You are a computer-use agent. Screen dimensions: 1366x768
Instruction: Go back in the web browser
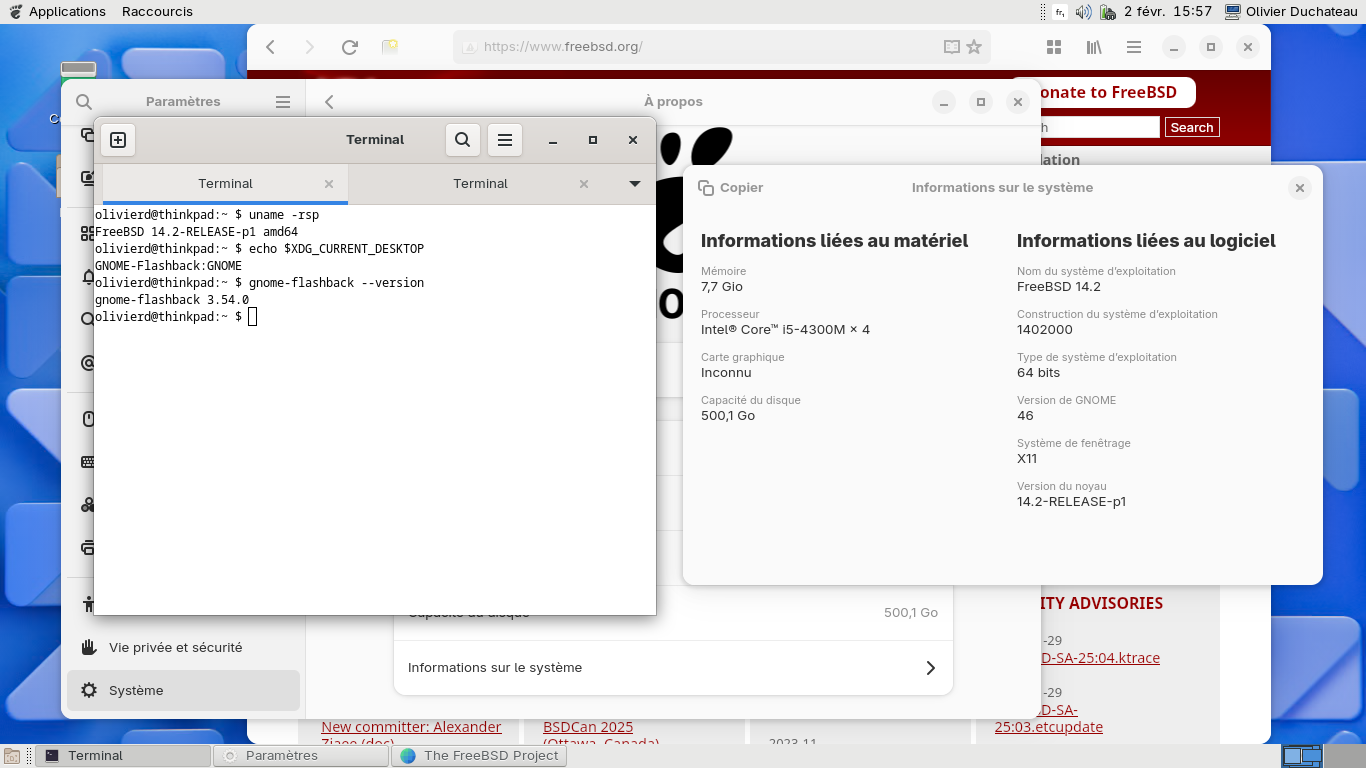[270, 47]
